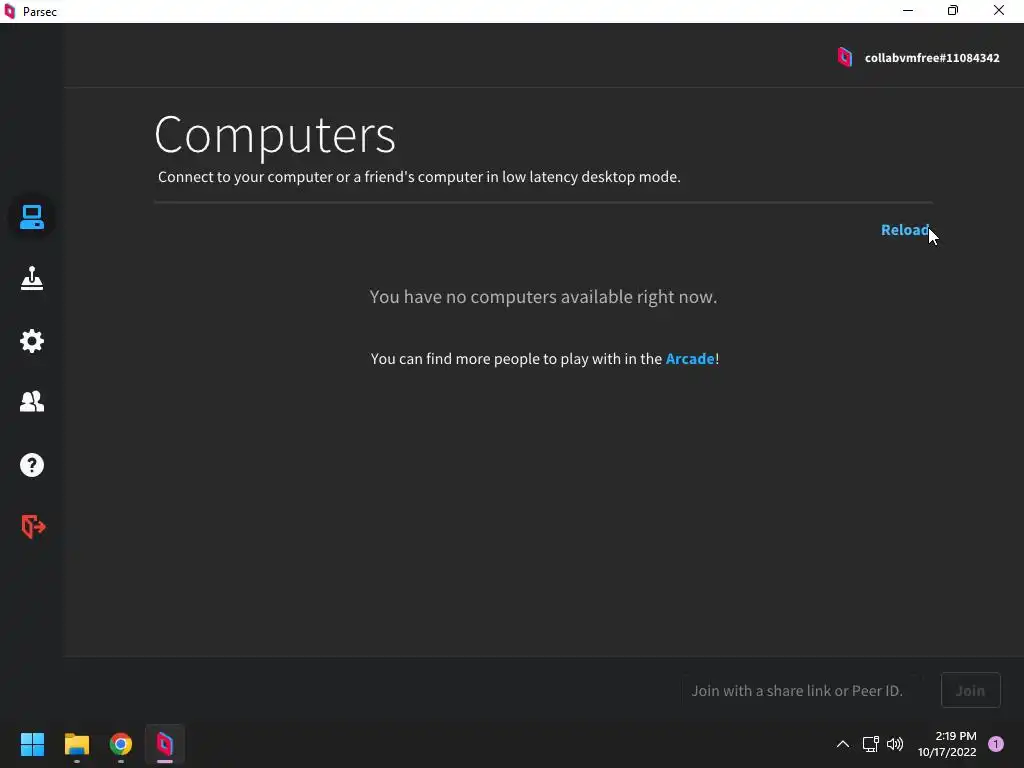Click the Parsec taskbar icon
The width and height of the screenshot is (1024, 768).
(x=165, y=744)
